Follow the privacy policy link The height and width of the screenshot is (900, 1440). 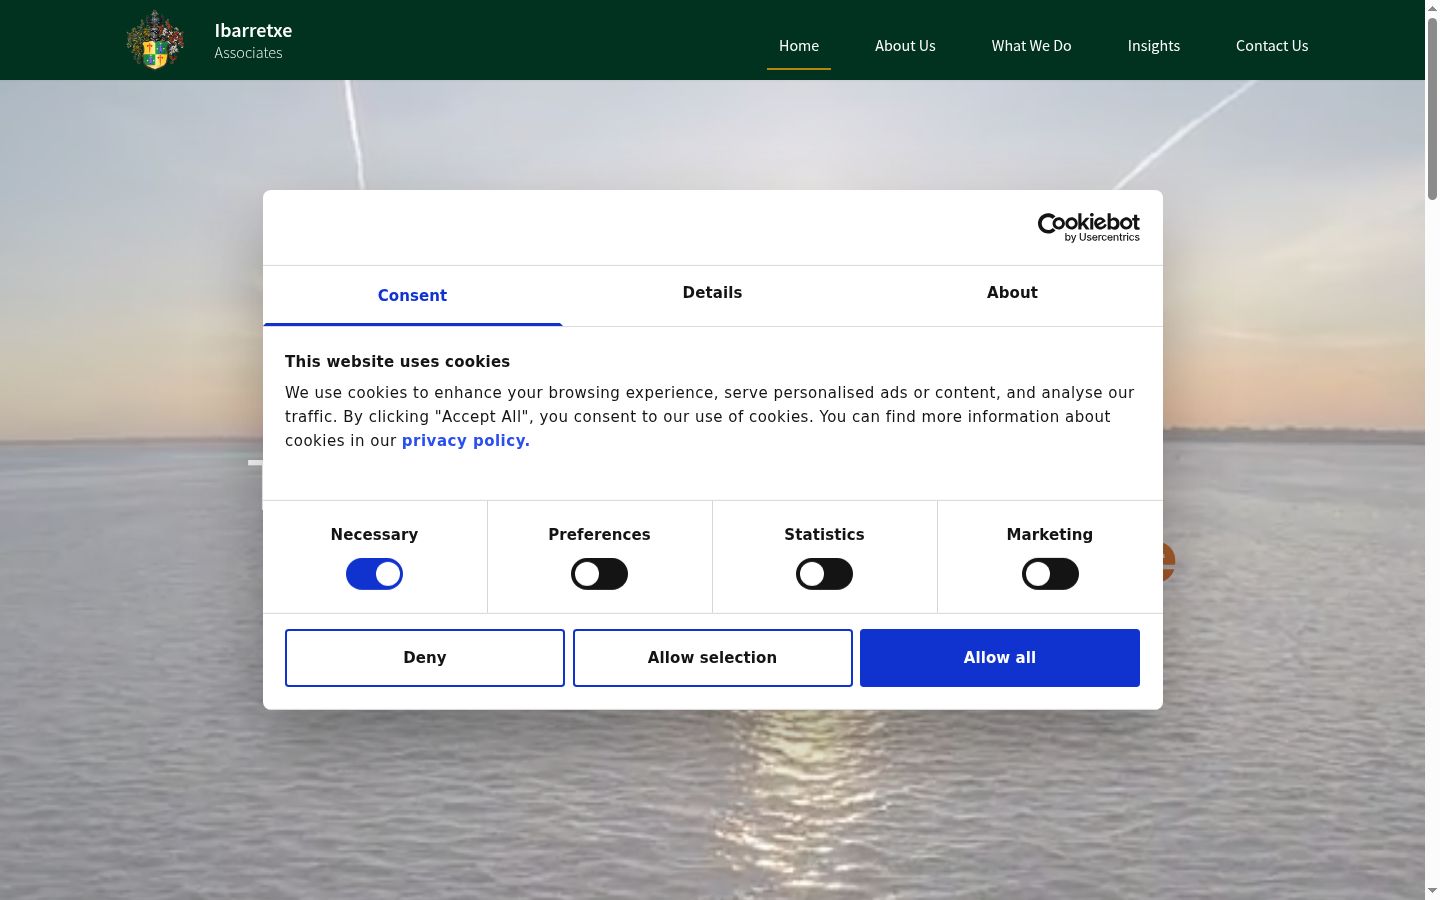[466, 441]
